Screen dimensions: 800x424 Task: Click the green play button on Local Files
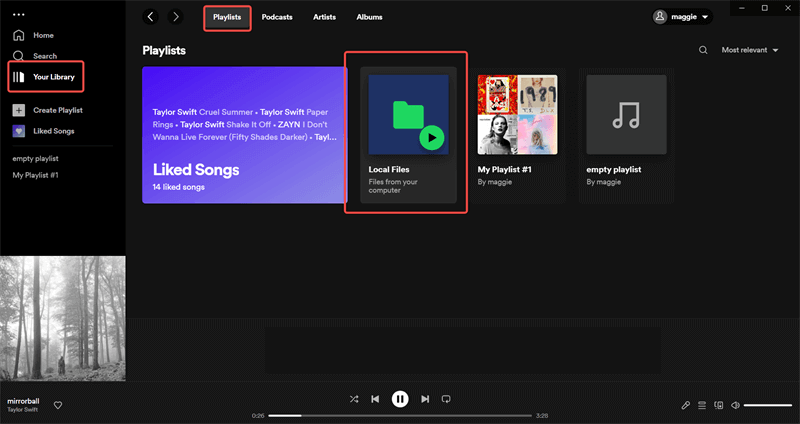point(432,137)
